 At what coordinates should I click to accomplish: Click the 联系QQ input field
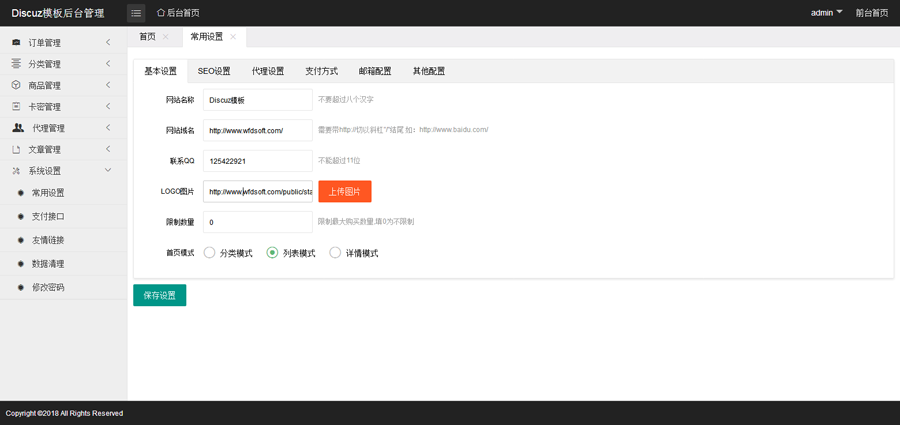pos(258,161)
